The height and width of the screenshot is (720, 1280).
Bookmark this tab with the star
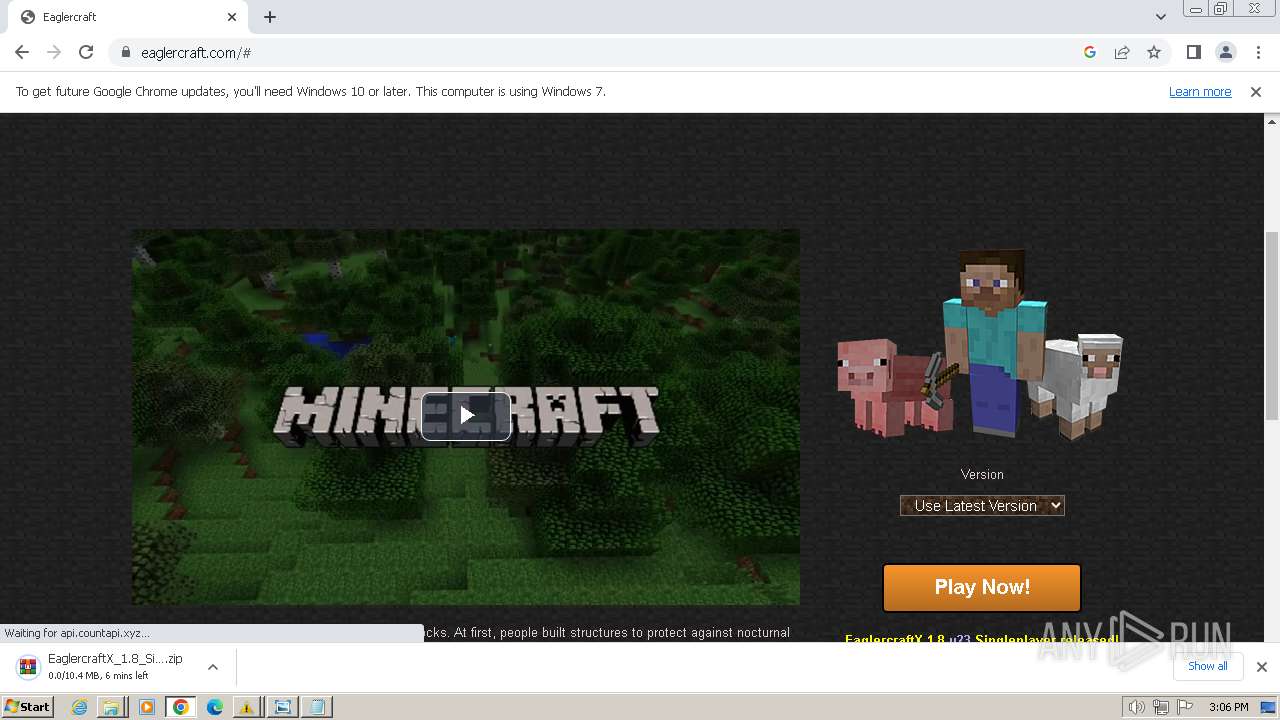(x=1154, y=52)
